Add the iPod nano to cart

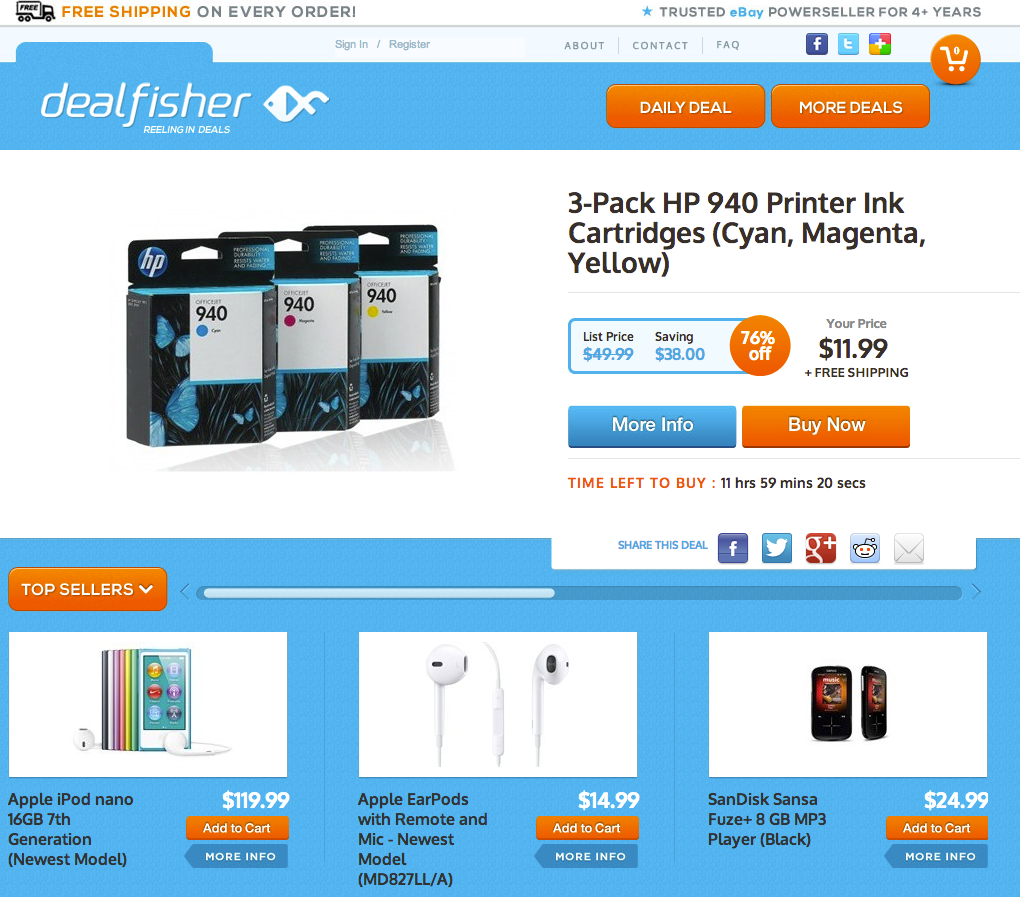(x=237, y=828)
